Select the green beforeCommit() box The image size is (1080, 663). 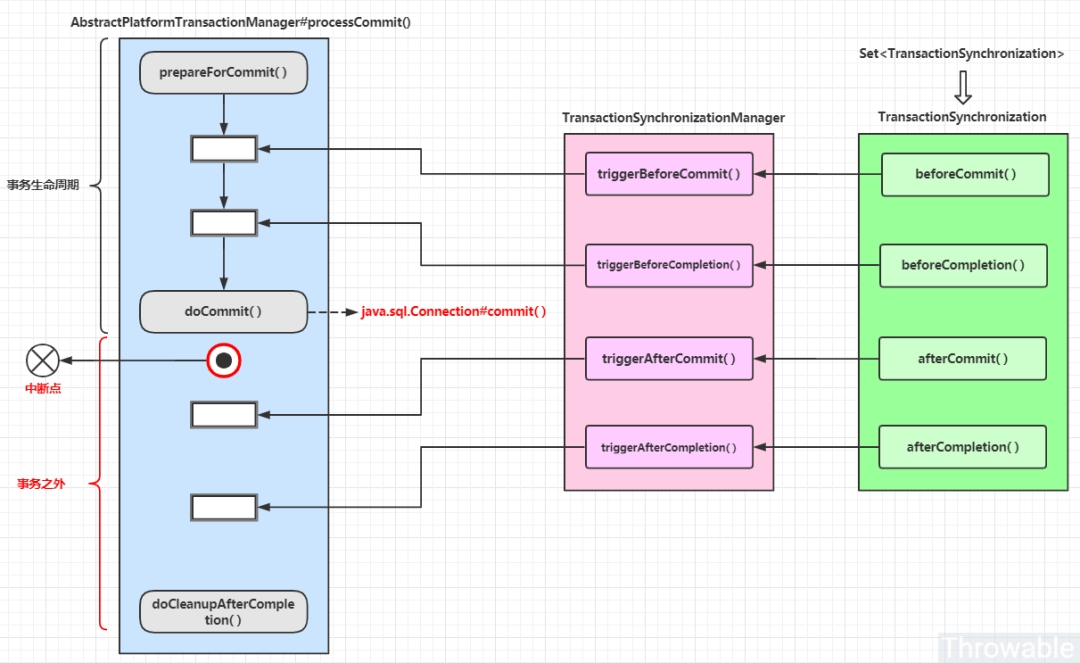tap(965, 174)
